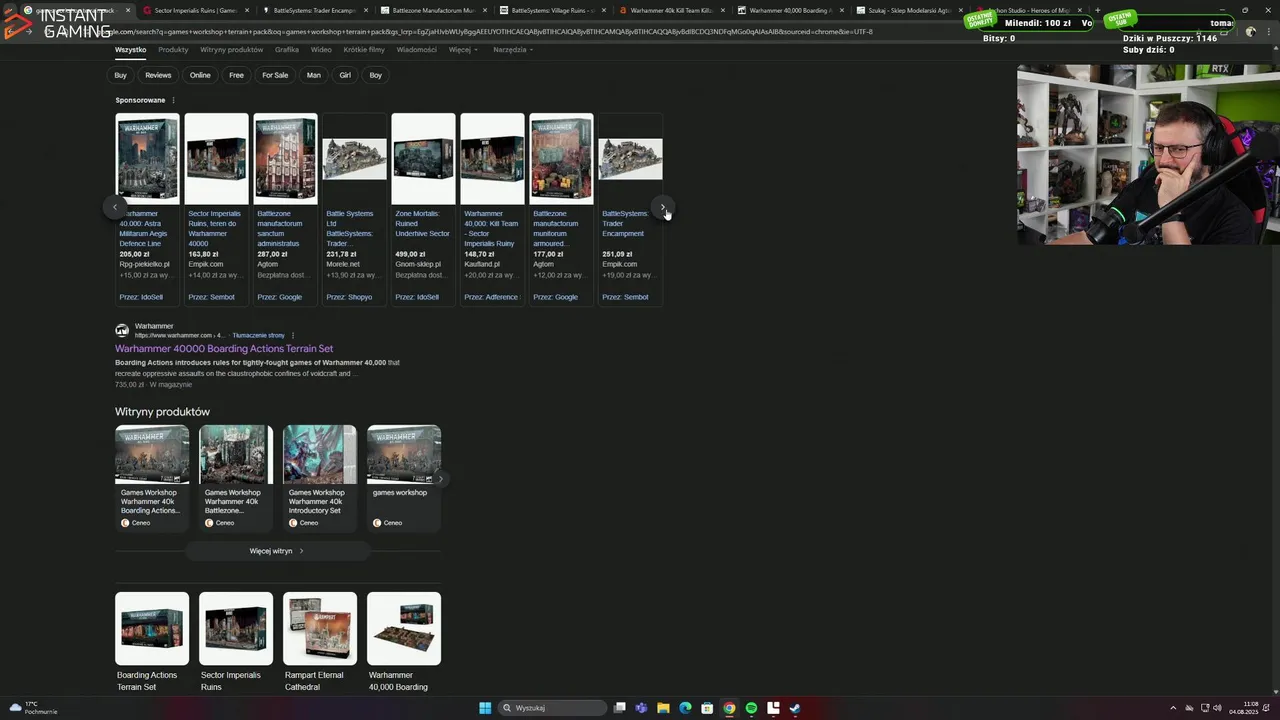The image size is (1280, 720).
Task: Open Battlezone manufactorum sanctum administratus ad
Action: (x=285, y=209)
